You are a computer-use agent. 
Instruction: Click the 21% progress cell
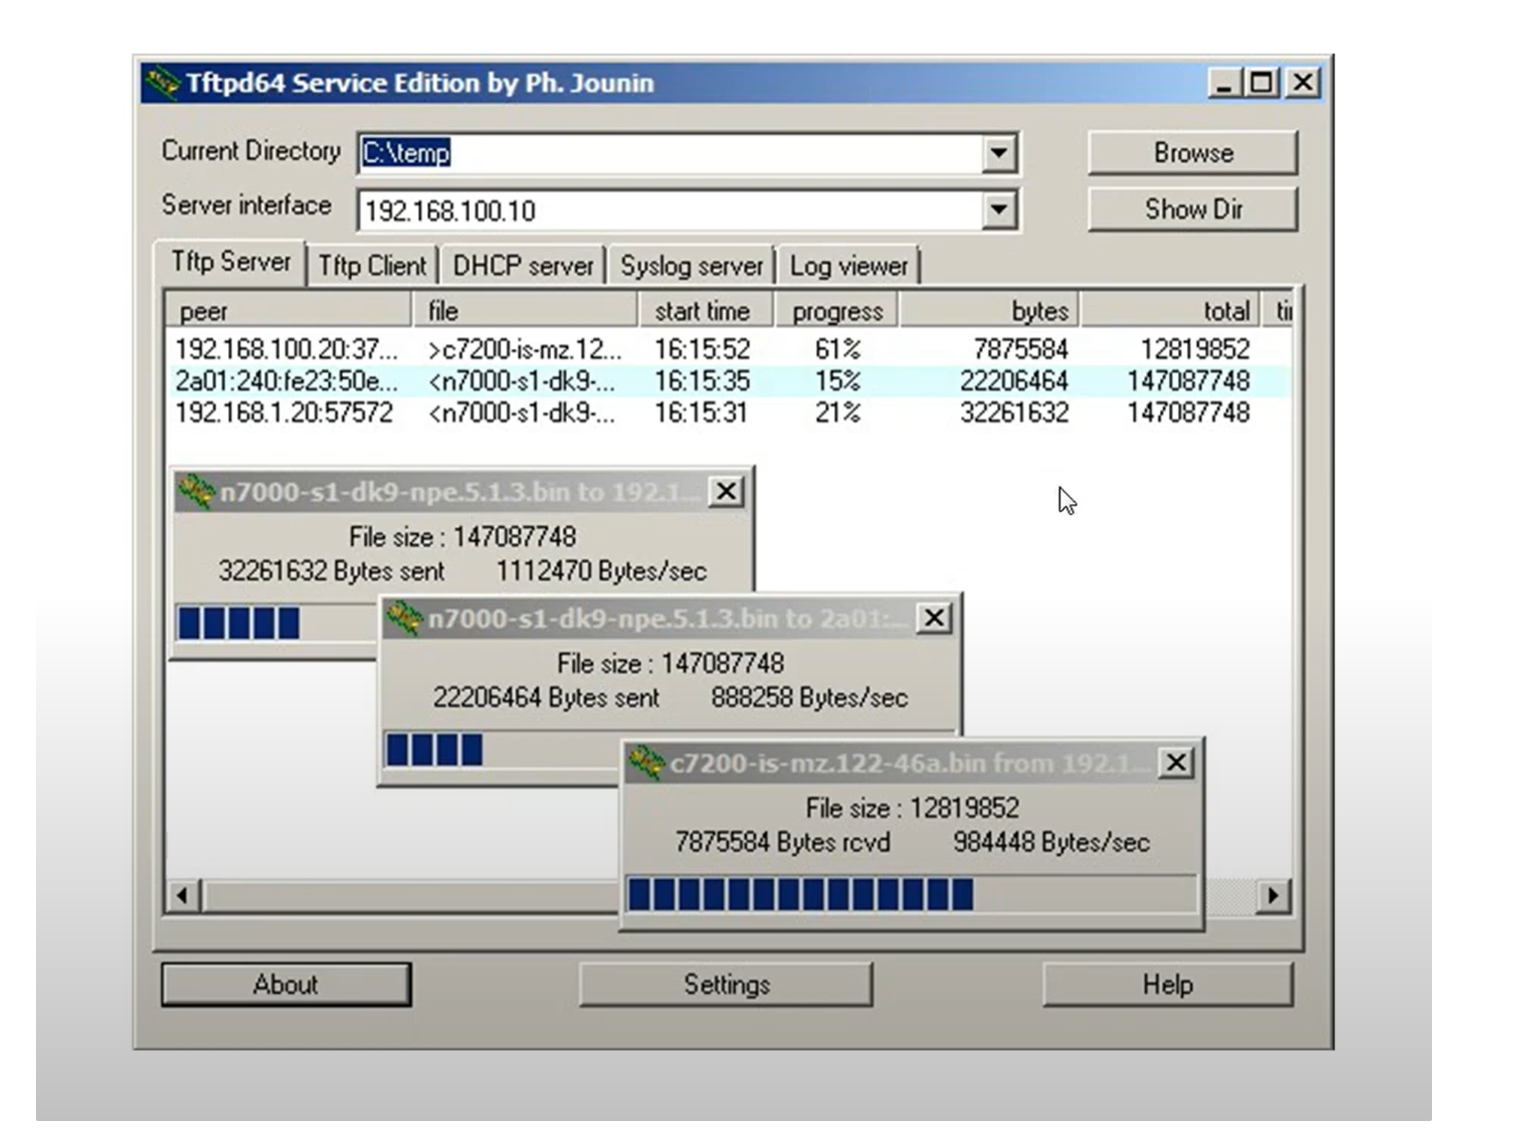(838, 413)
